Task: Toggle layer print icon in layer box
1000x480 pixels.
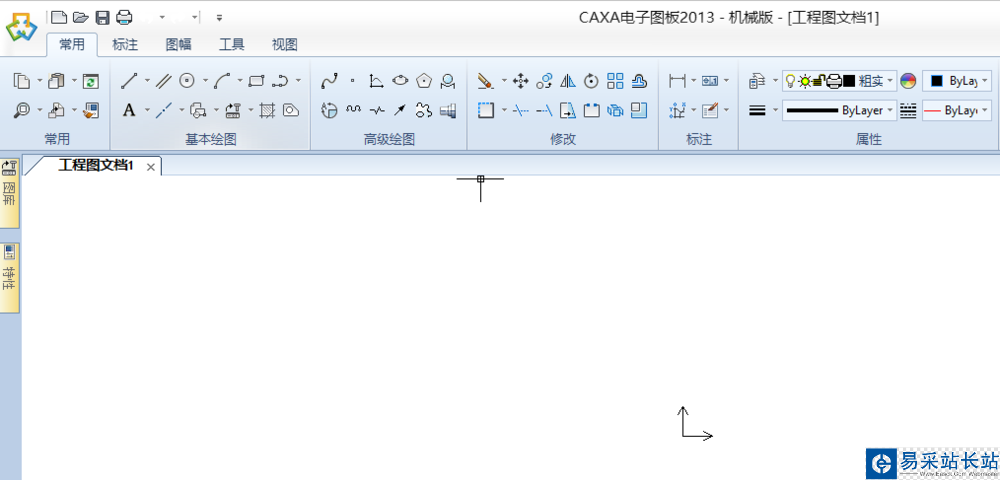Action: pyautogui.click(x=834, y=81)
